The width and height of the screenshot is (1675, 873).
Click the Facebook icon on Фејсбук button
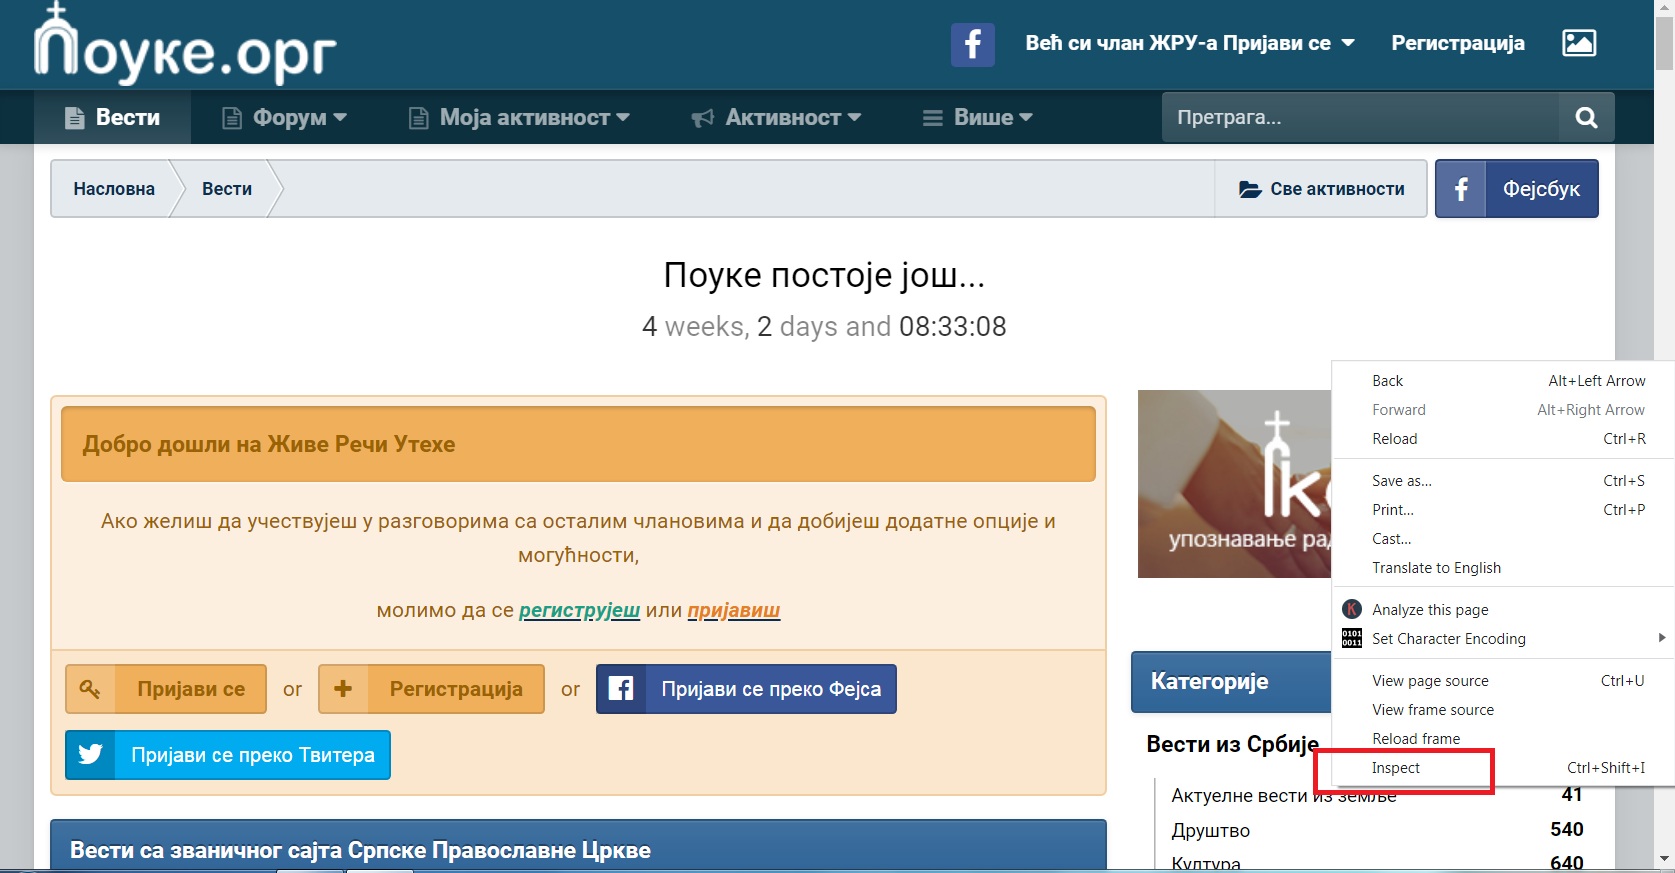click(x=1461, y=189)
